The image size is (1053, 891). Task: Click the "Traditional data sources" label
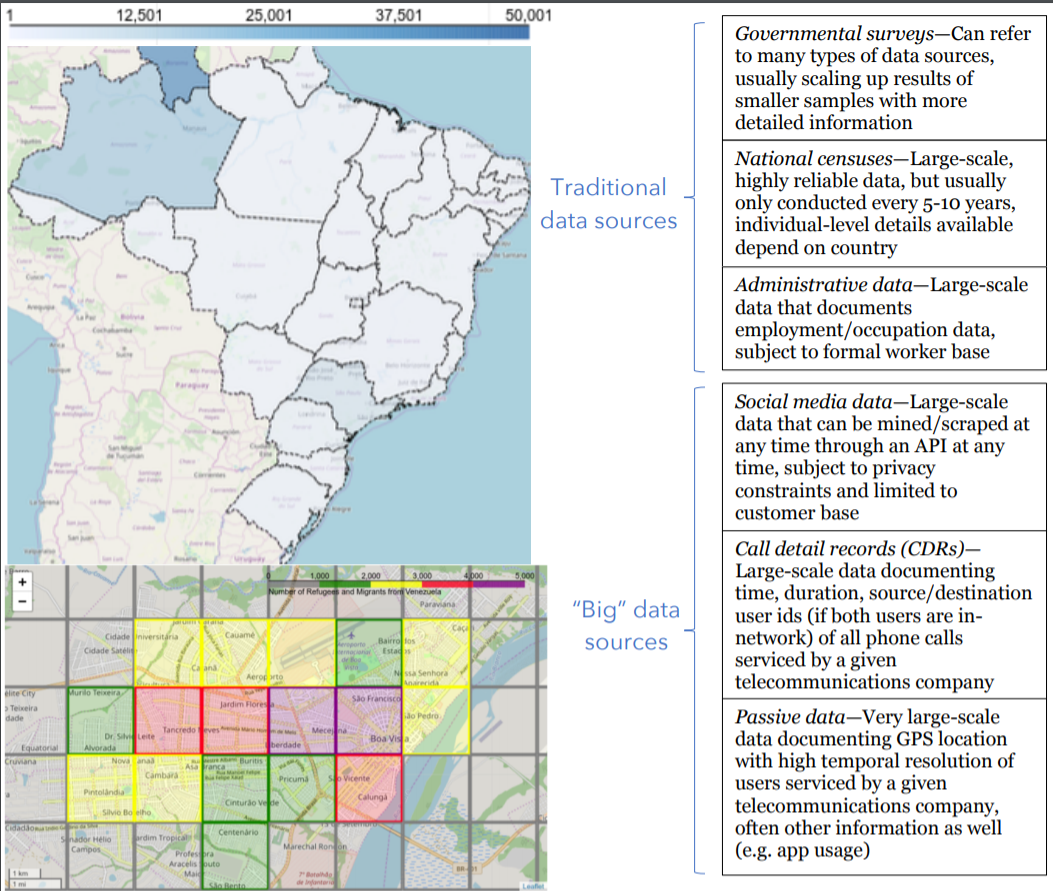(x=608, y=203)
